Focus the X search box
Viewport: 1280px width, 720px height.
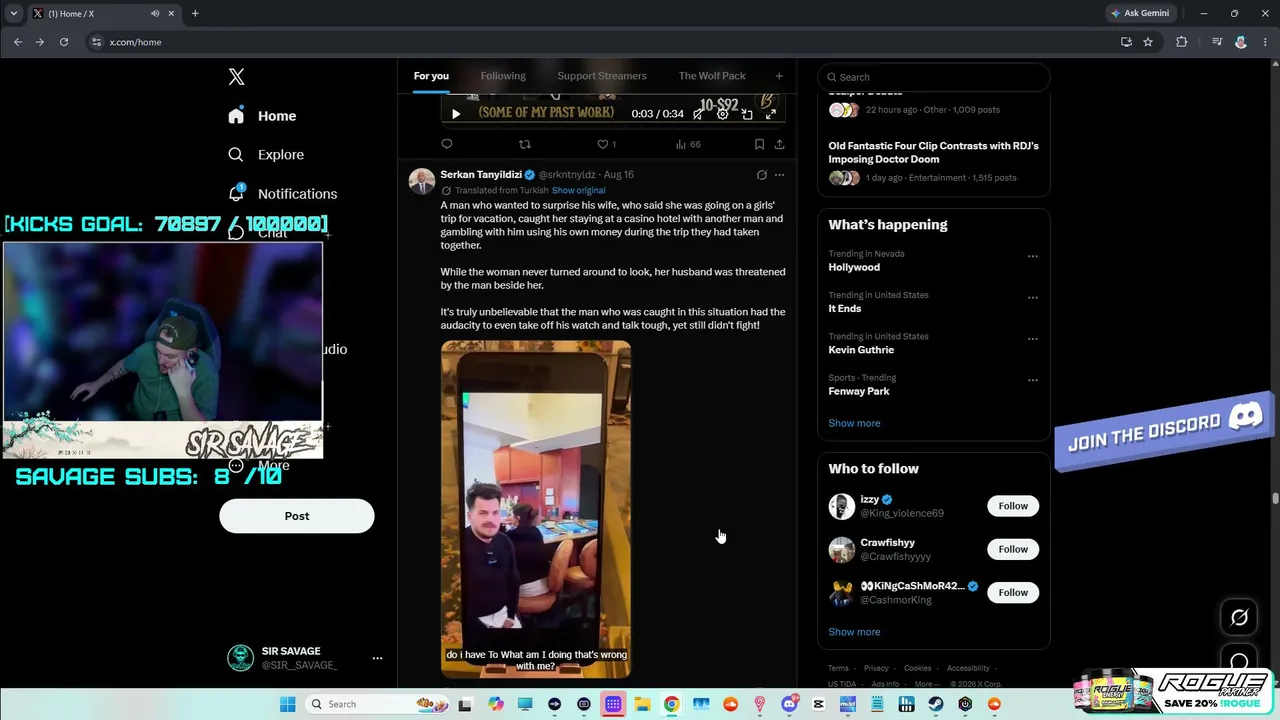[x=934, y=77]
